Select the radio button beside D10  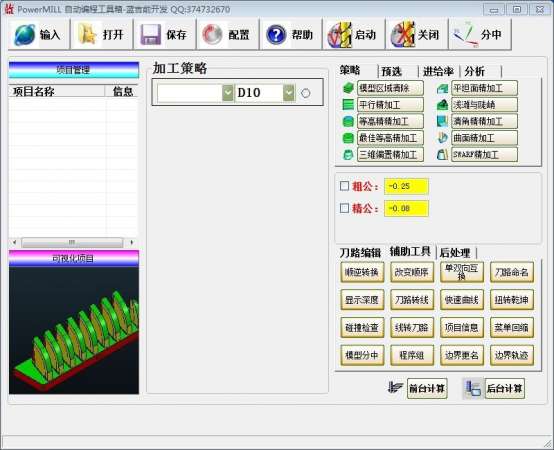[306, 93]
